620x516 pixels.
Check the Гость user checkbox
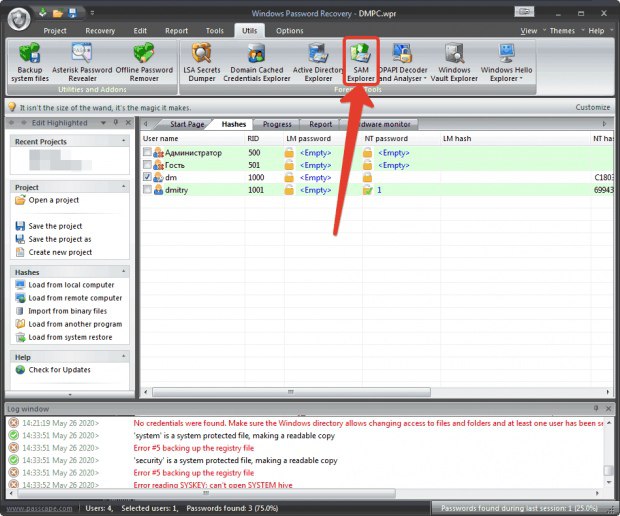pos(147,164)
